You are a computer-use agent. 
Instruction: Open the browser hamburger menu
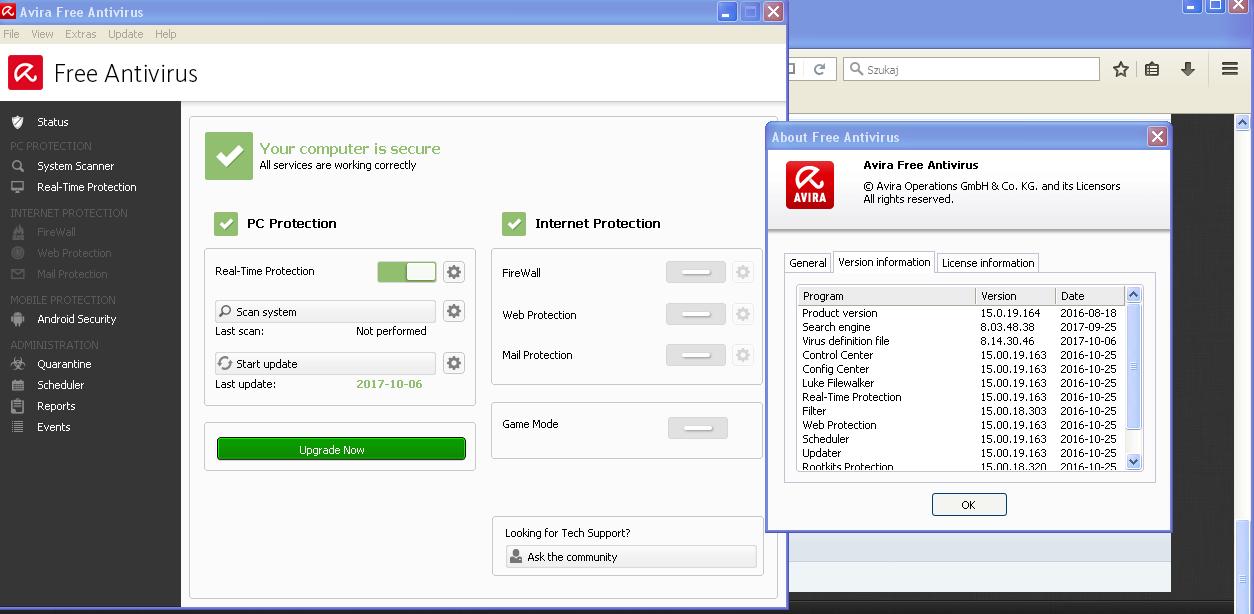coord(1230,69)
